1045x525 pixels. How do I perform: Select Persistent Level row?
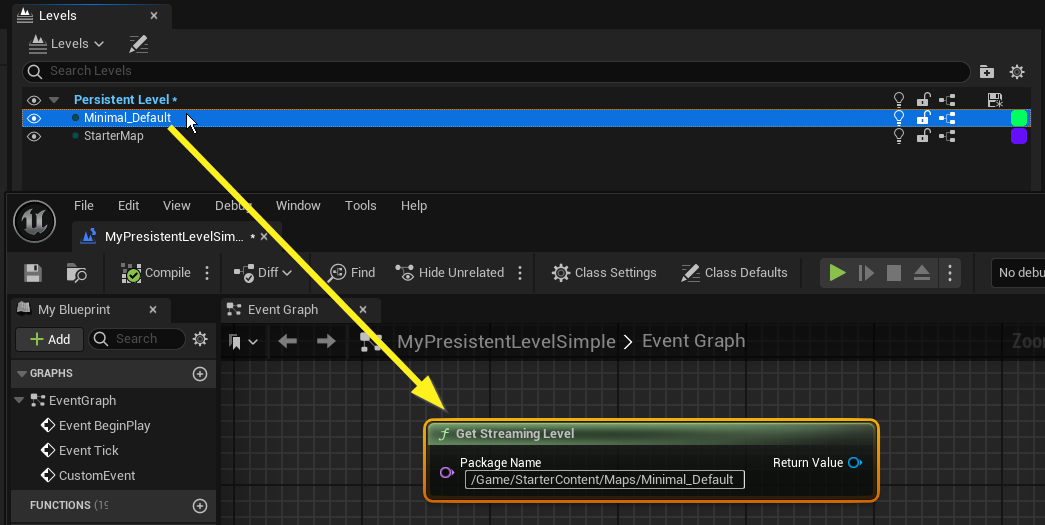526,100
